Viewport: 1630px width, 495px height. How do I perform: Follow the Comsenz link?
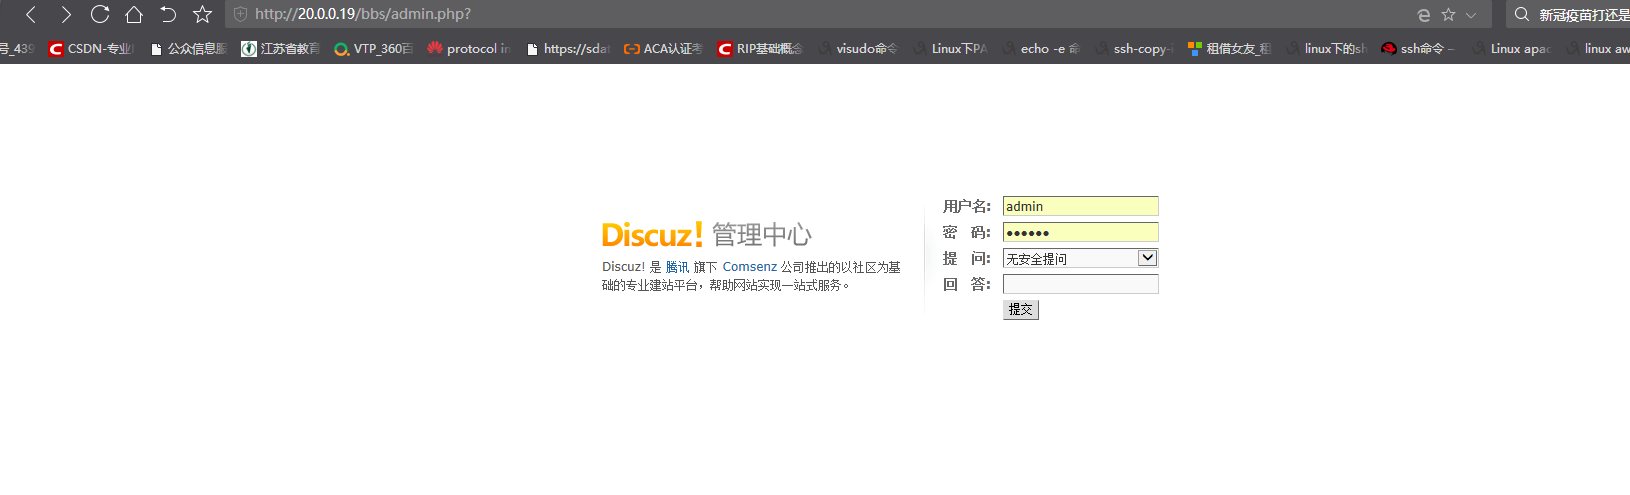(x=750, y=267)
